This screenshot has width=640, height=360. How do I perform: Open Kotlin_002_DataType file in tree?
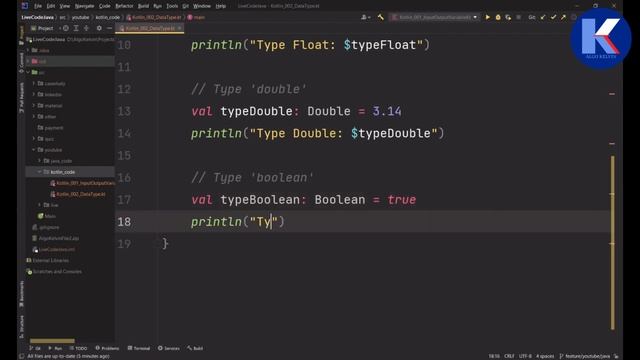[78, 194]
